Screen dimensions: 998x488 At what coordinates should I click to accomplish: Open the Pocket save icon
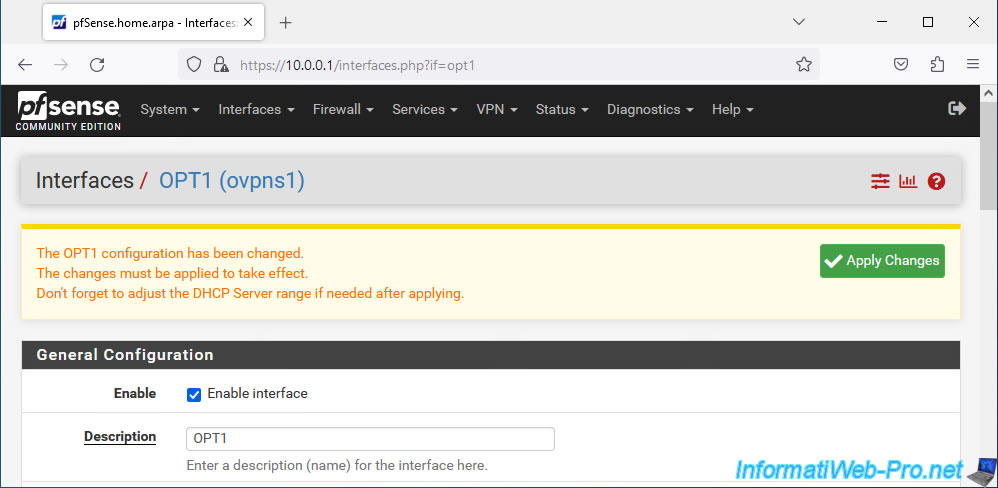tap(901, 64)
